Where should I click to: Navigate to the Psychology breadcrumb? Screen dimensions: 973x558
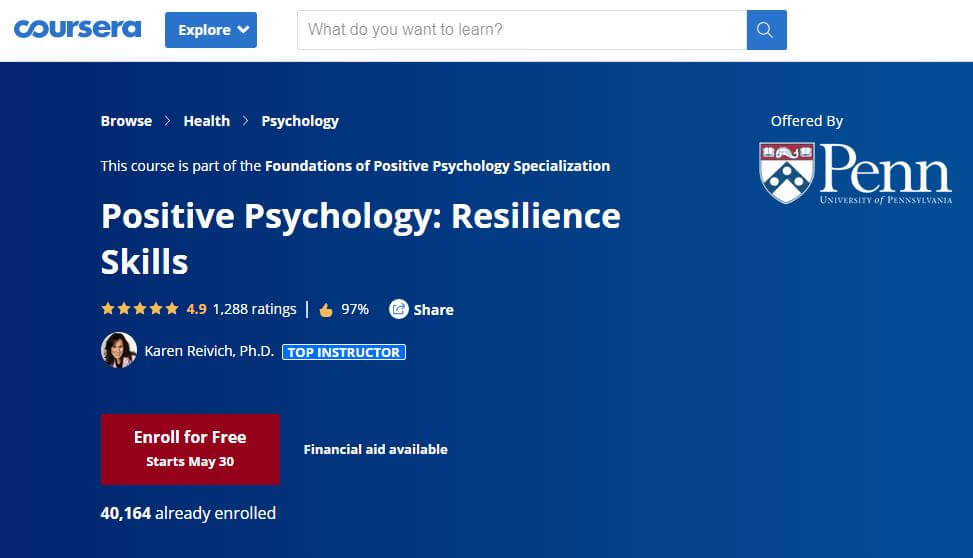(x=300, y=121)
